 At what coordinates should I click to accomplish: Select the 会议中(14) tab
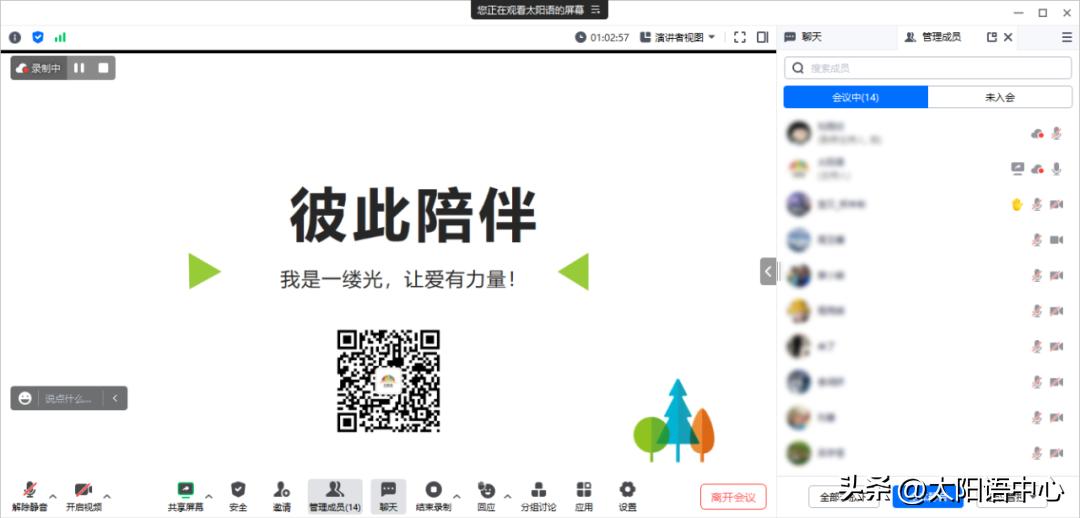pyautogui.click(x=855, y=97)
